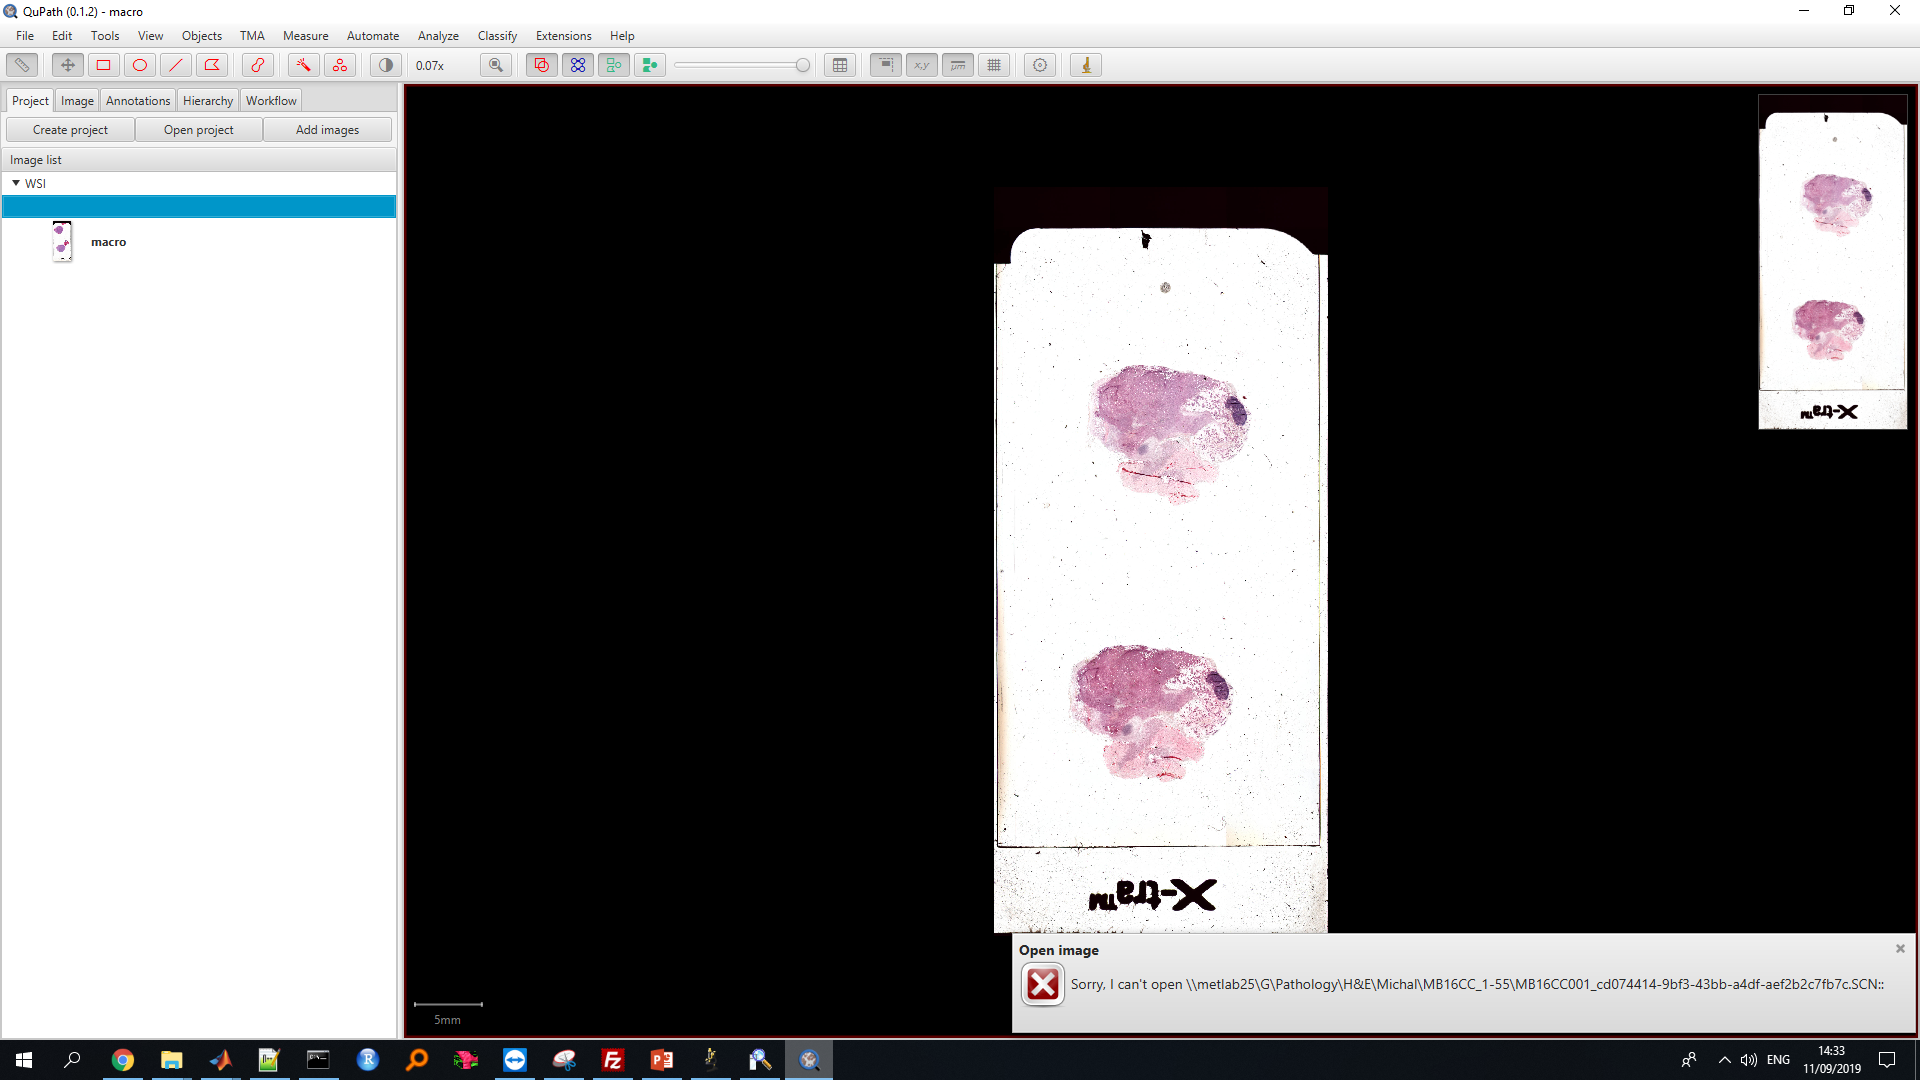Select the Wand tool
The image size is (1920, 1080).
(x=303, y=65)
